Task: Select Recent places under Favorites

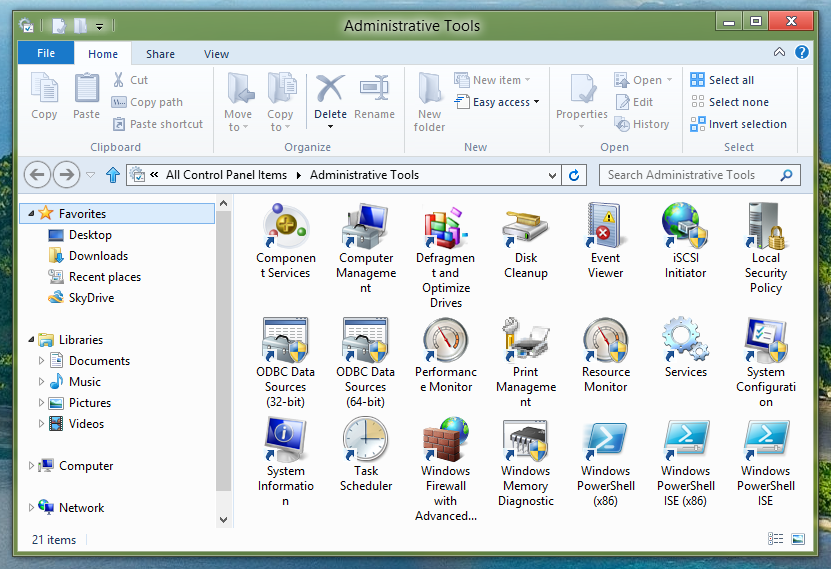Action: click(x=94, y=277)
